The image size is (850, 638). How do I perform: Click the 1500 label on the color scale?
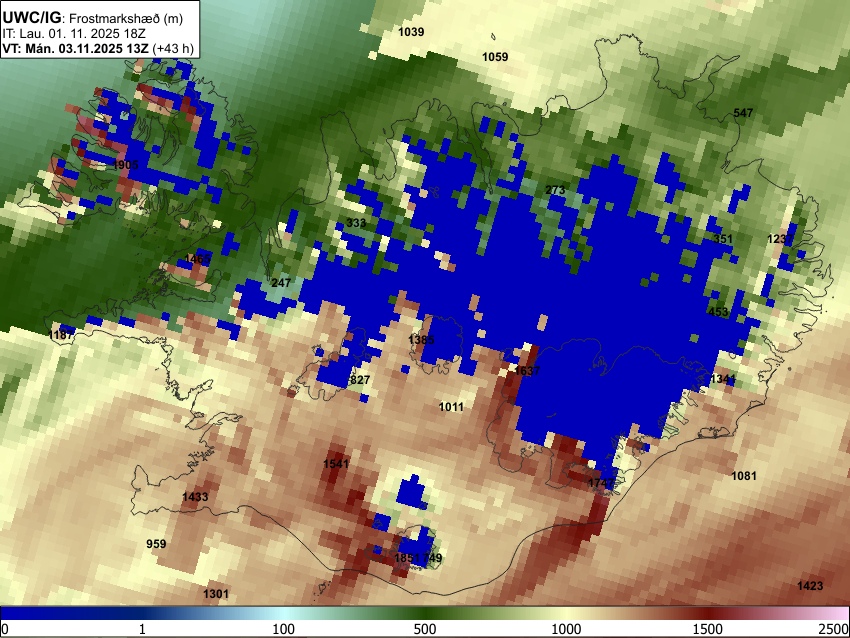pyautogui.click(x=708, y=629)
